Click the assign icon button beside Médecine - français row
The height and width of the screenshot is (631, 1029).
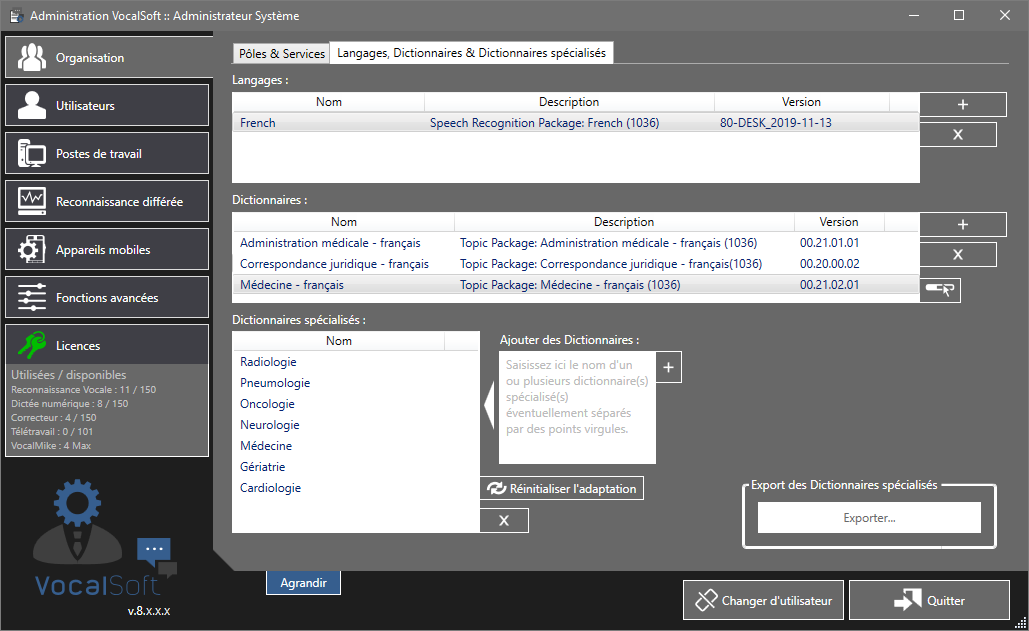click(940, 289)
